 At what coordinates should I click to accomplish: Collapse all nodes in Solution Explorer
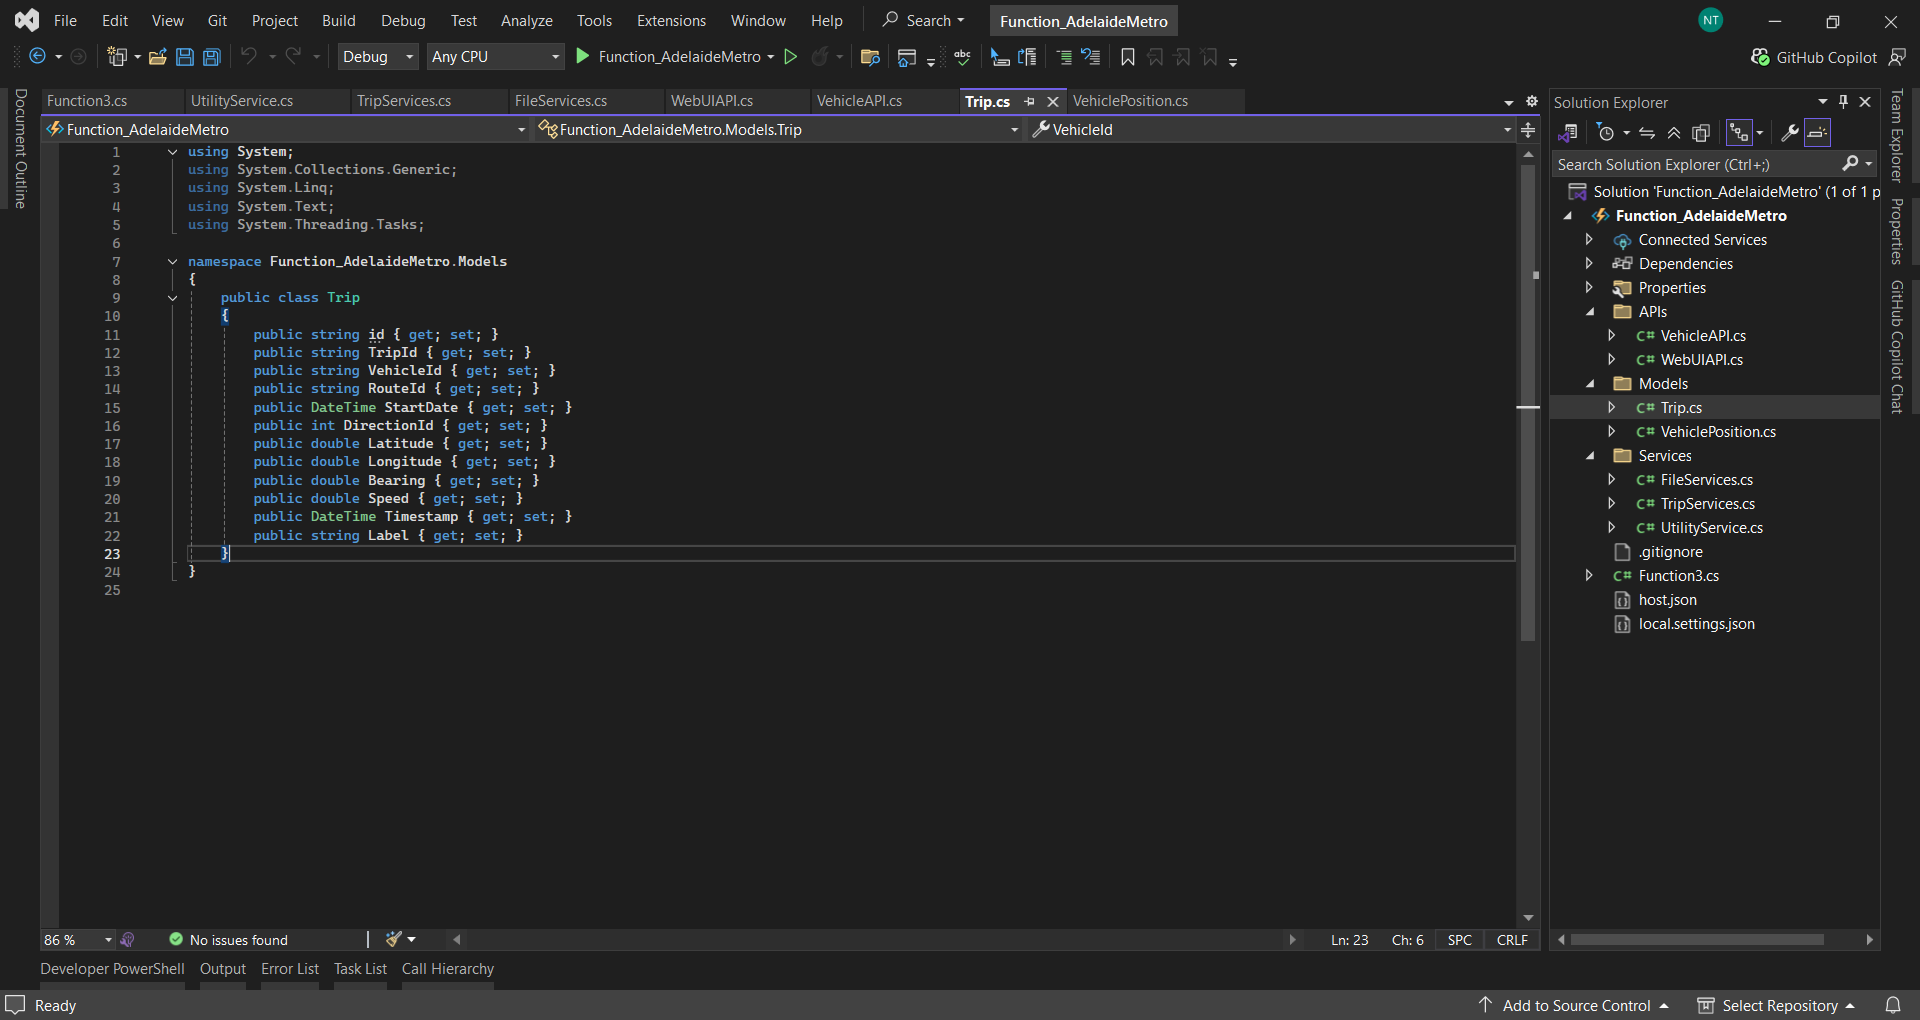coord(1674,132)
